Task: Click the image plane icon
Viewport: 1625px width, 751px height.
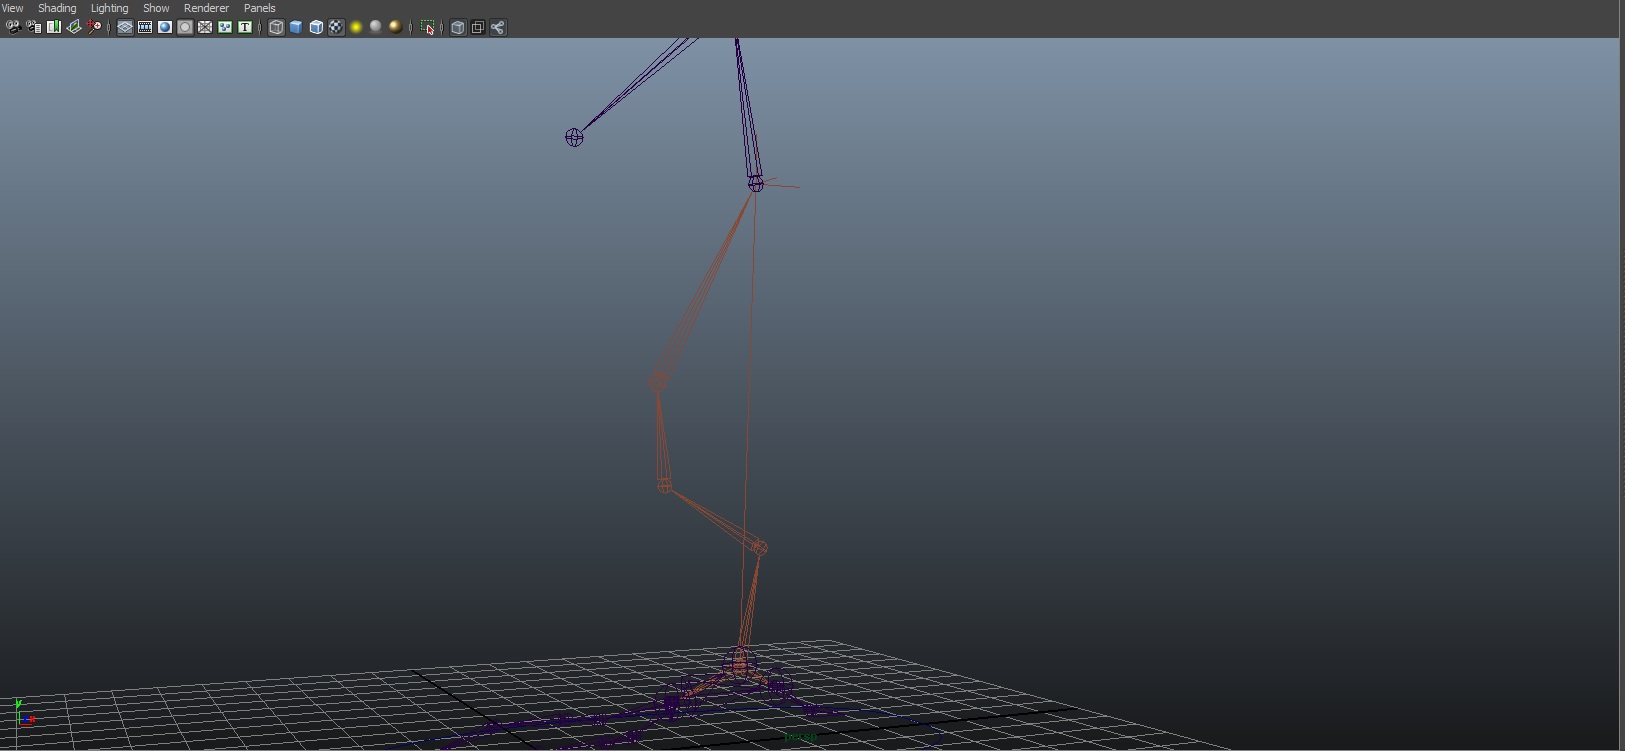Action: pos(74,27)
